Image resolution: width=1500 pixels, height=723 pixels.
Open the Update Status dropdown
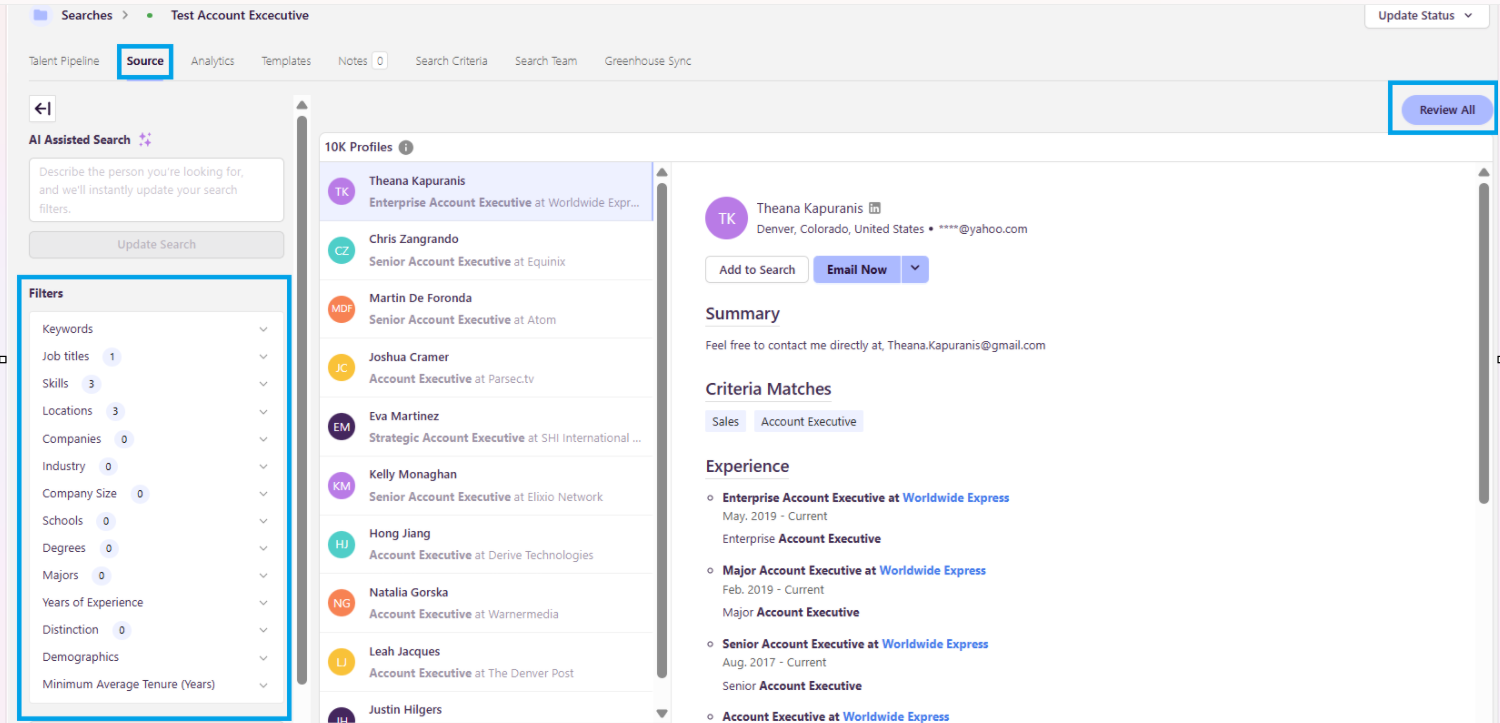click(1425, 16)
